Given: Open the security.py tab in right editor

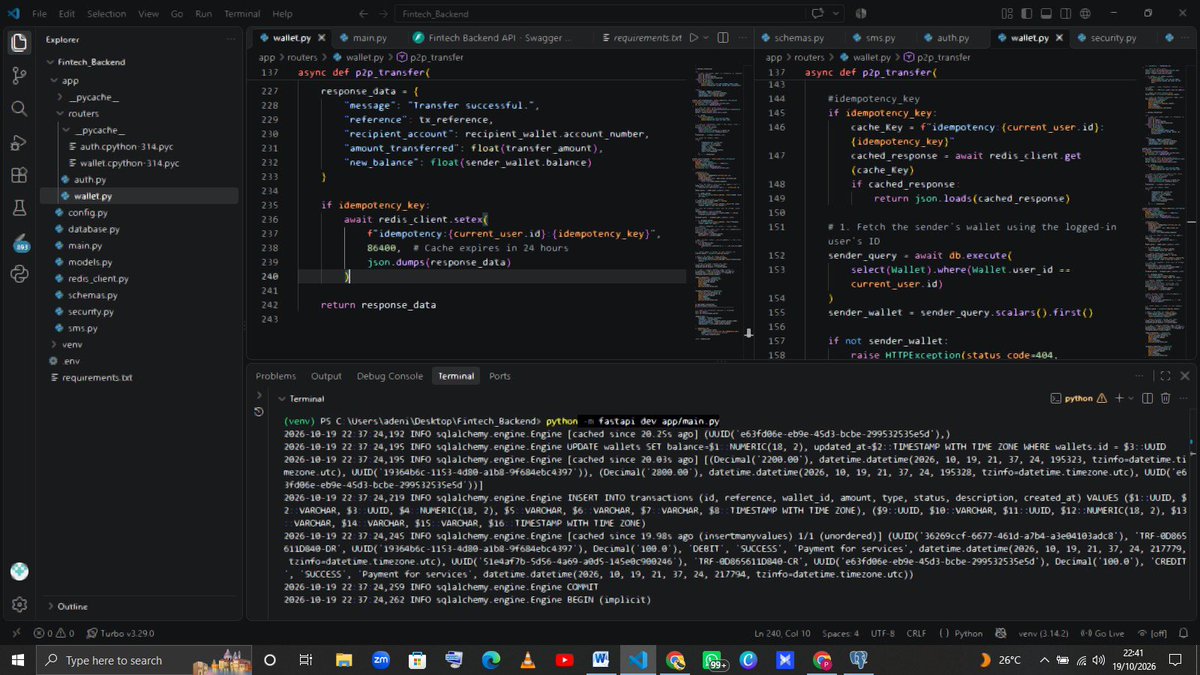Looking at the screenshot, I should click(x=1105, y=37).
